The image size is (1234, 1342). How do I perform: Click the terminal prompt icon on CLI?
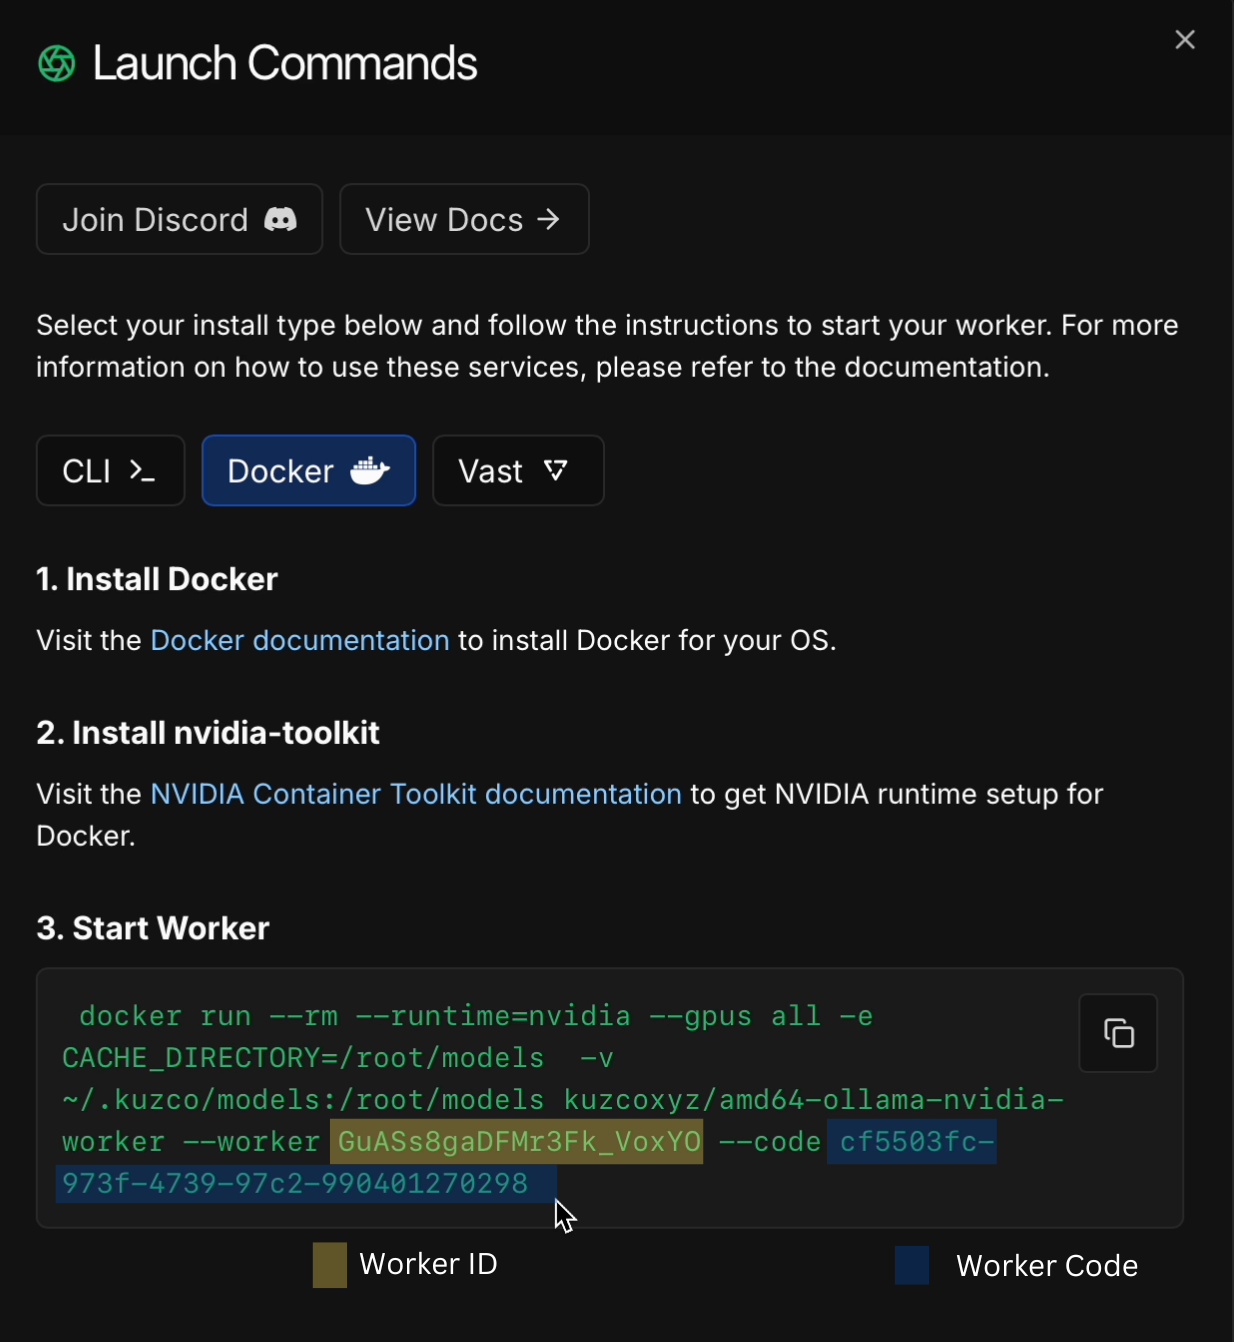[x=142, y=471]
